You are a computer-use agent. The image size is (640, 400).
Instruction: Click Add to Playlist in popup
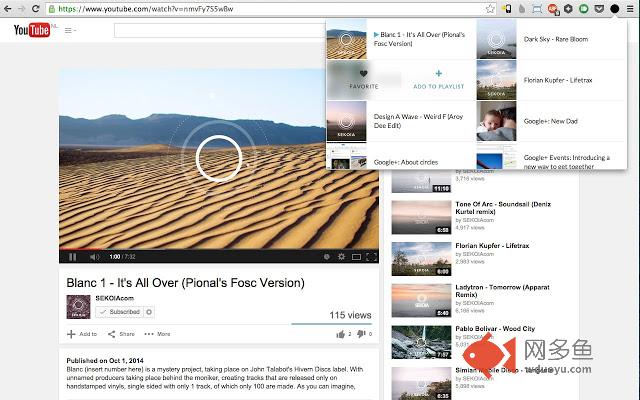point(438,80)
